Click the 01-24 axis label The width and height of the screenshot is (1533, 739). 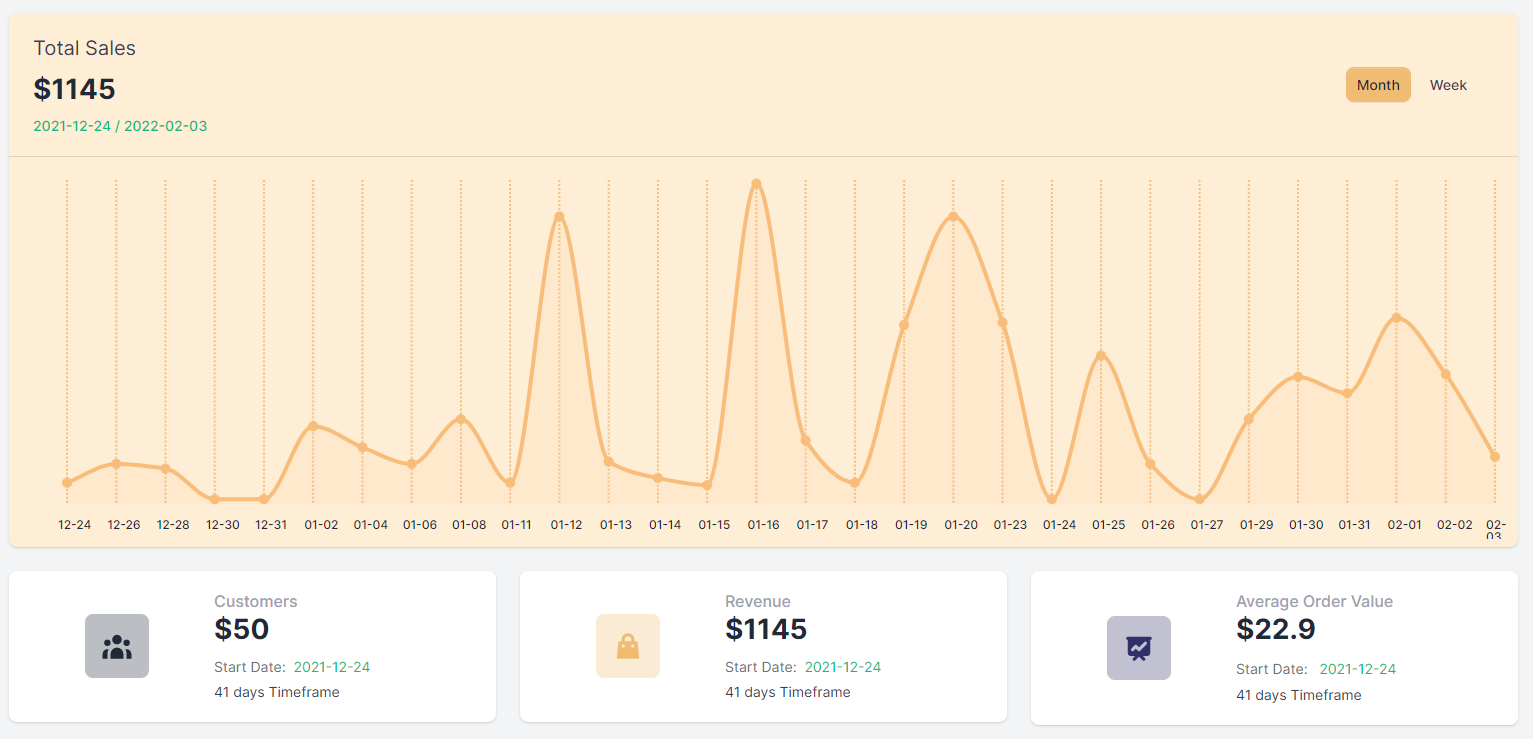(x=1059, y=525)
